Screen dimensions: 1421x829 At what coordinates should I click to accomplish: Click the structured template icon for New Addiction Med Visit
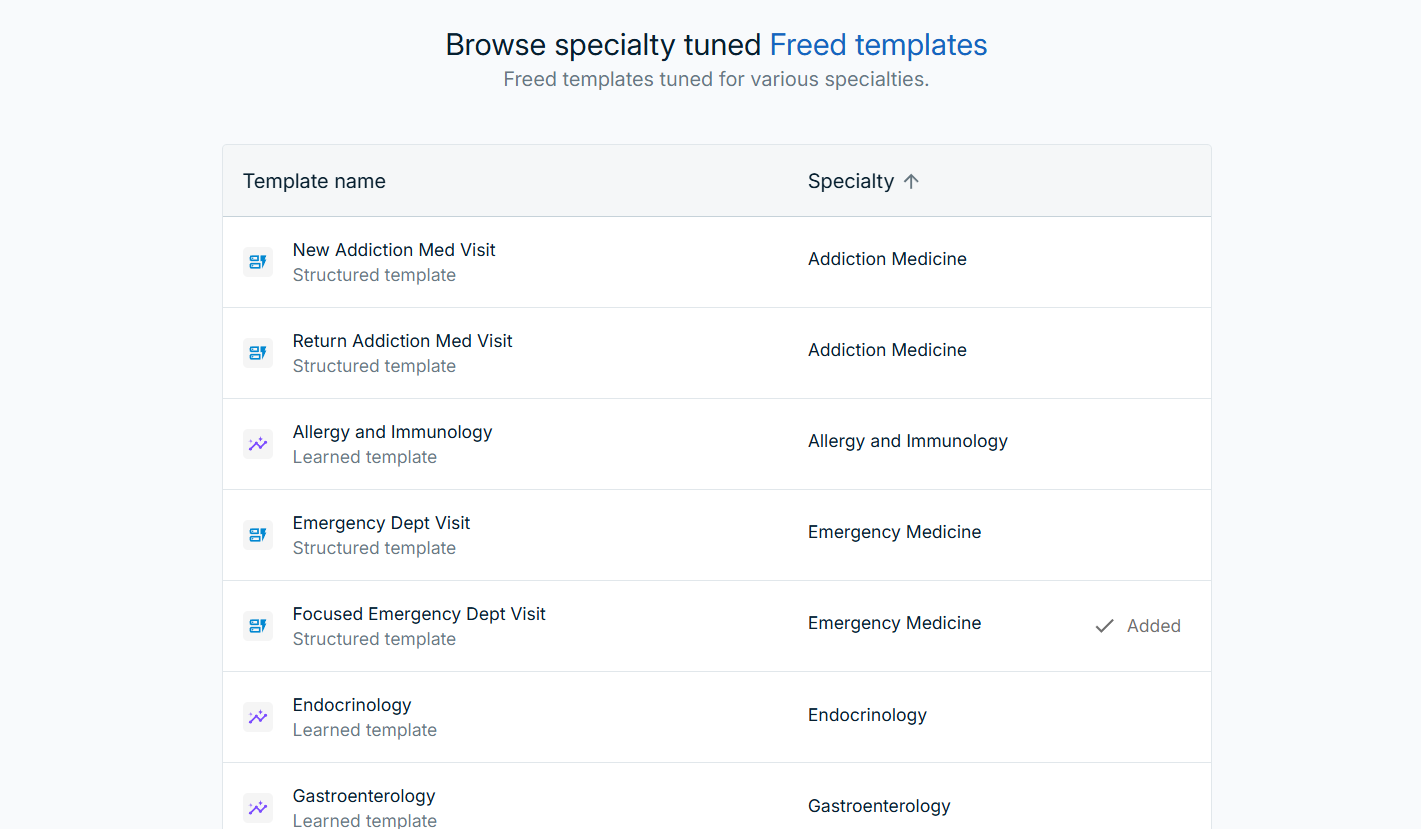point(258,261)
